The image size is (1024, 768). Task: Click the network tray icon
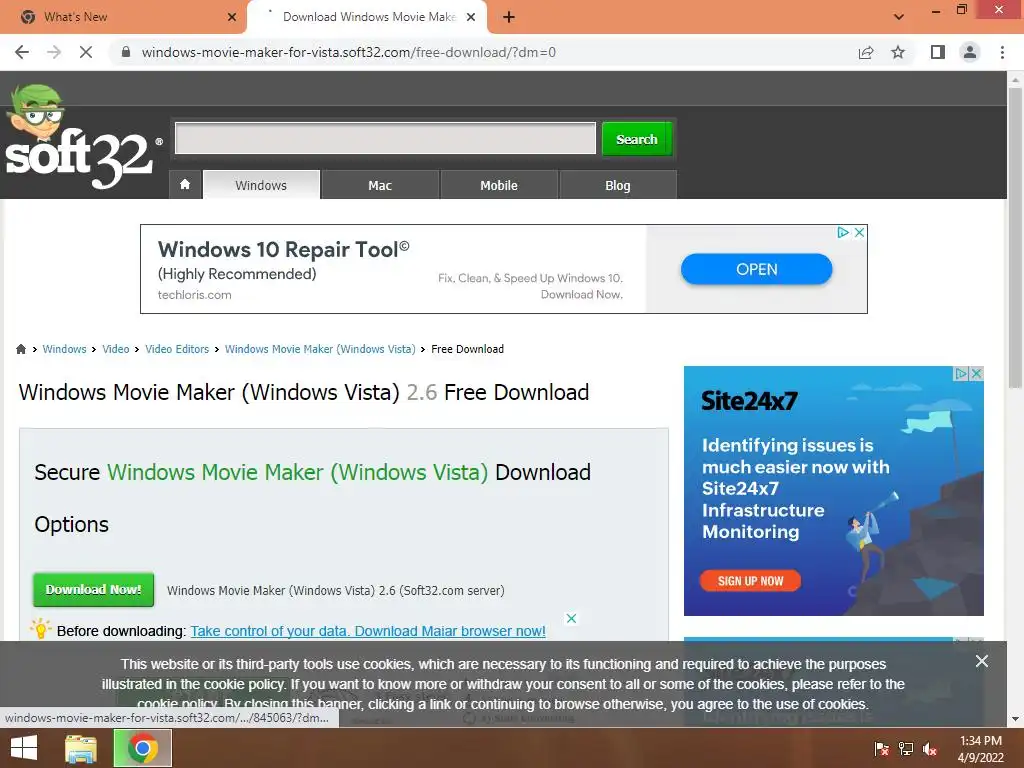[x=906, y=749]
